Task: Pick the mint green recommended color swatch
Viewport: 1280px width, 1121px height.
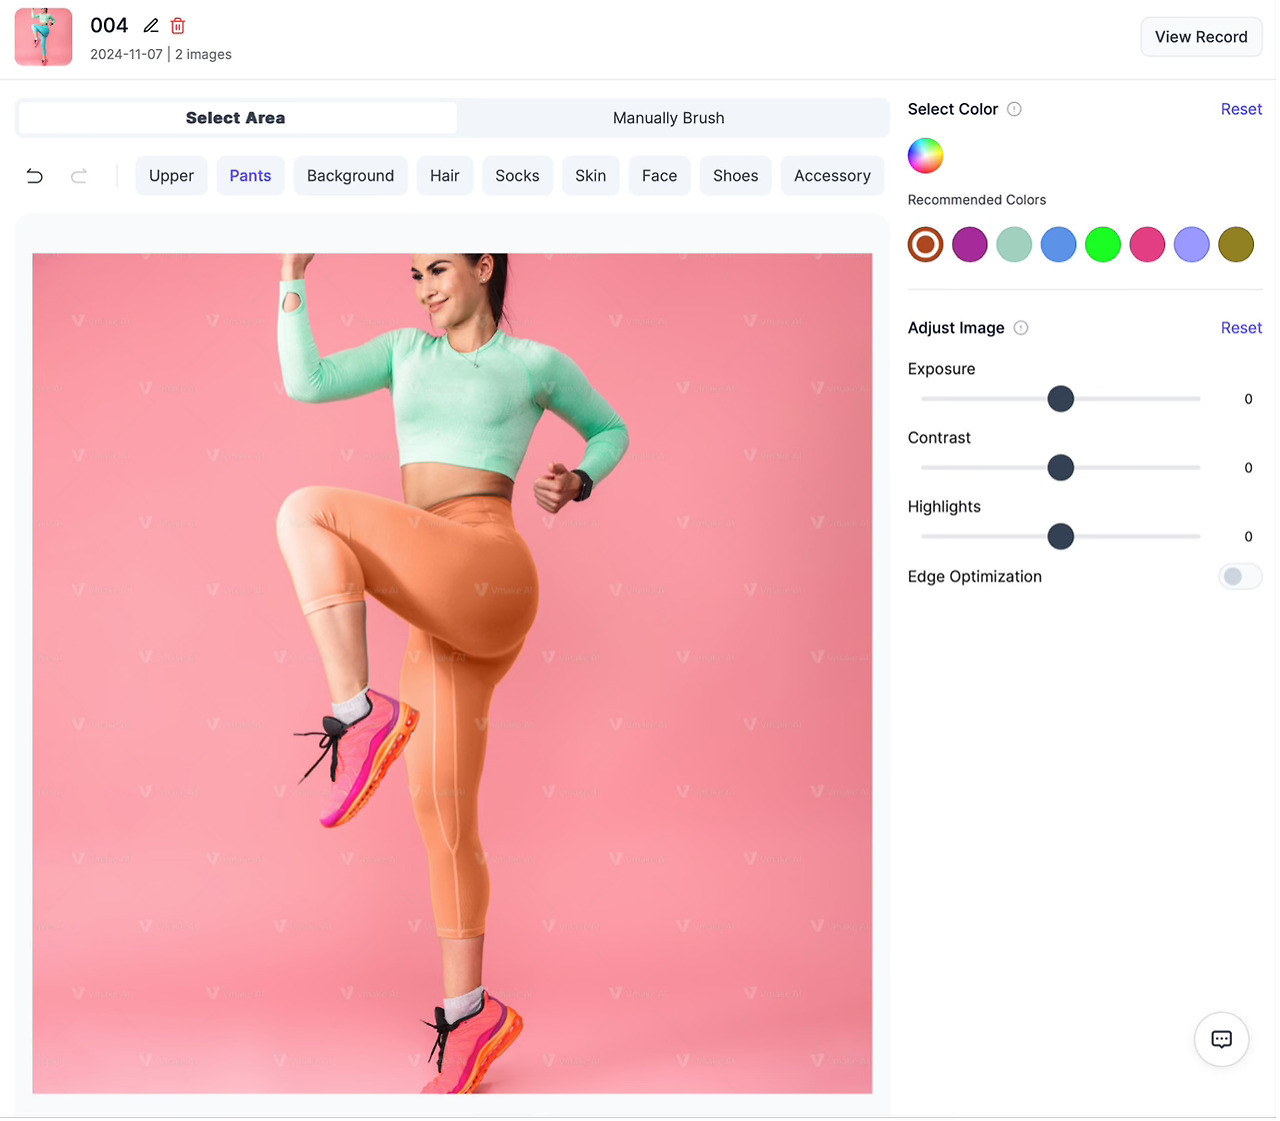Action: [x=1014, y=244]
